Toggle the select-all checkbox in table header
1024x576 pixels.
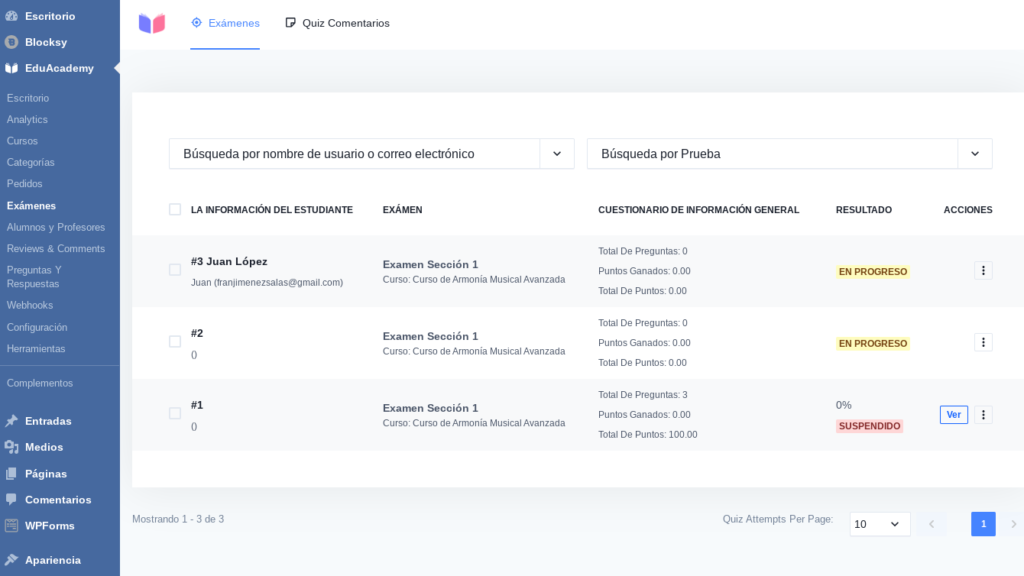click(174, 209)
